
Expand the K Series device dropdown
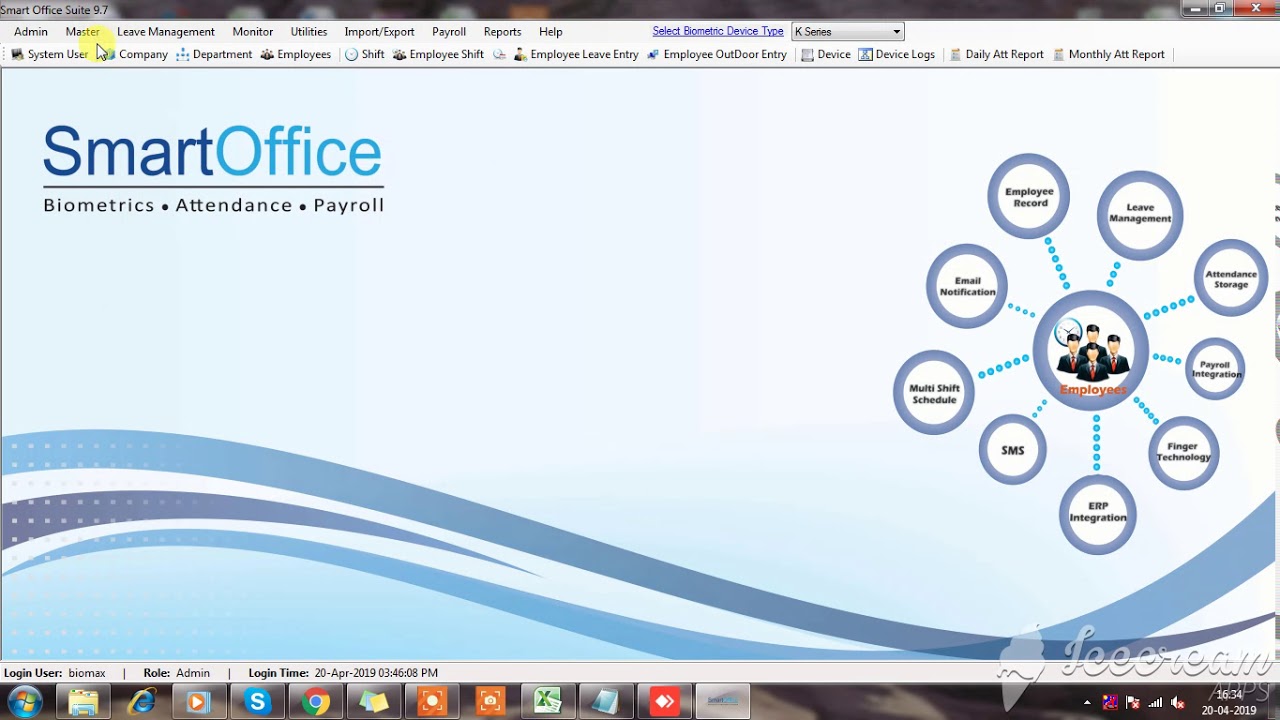click(x=896, y=32)
